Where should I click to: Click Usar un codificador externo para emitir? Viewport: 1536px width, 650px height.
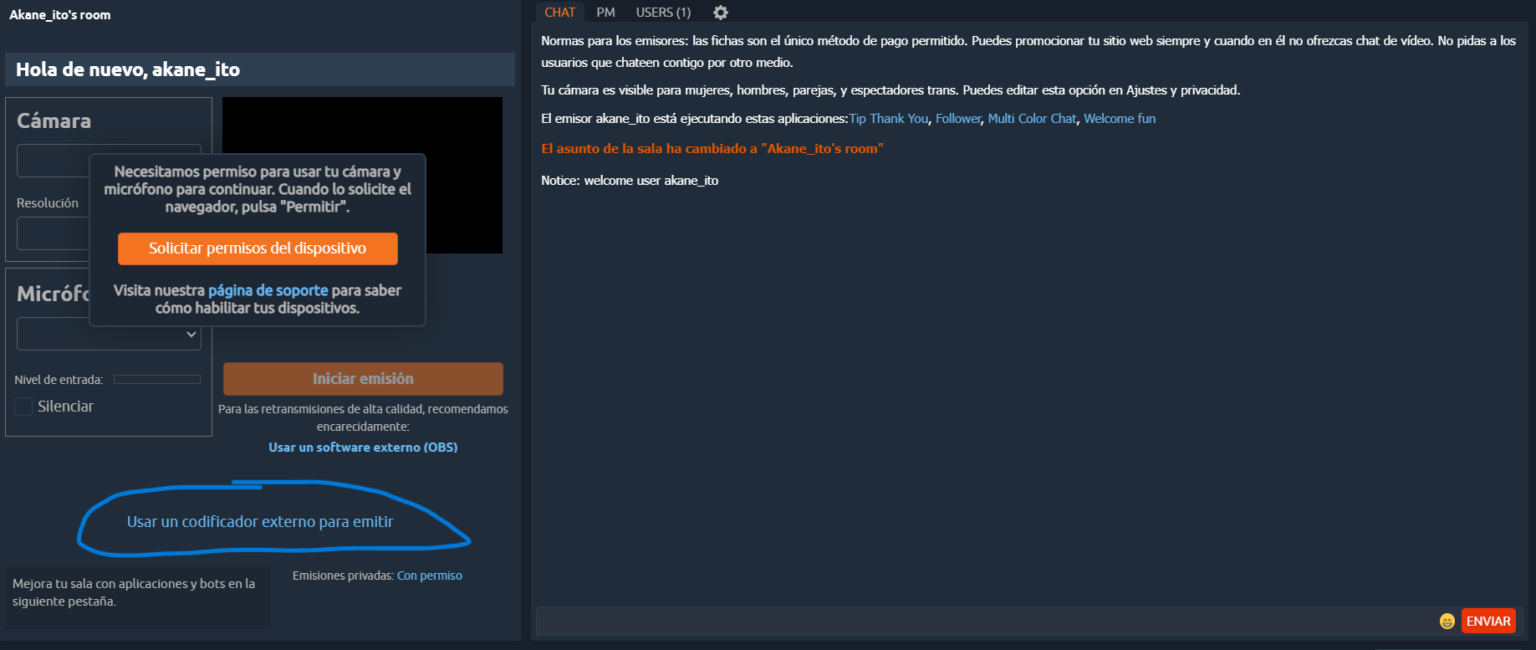coord(260,521)
